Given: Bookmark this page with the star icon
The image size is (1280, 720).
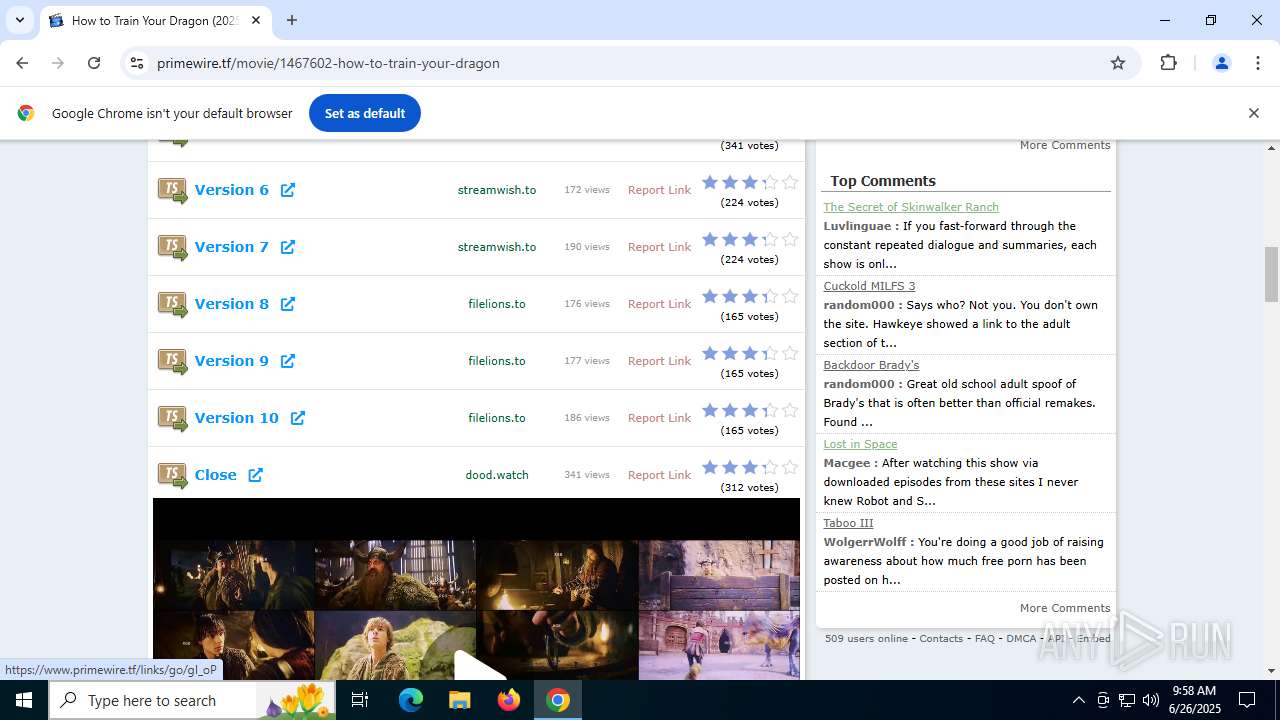Looking at the screenshot, I should pyautogui.click(x=1118, y=63).
